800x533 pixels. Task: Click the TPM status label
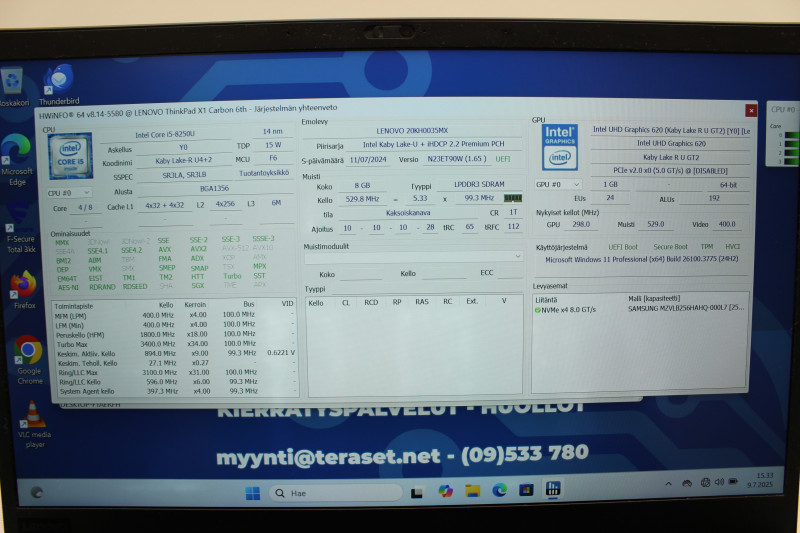(x=707, y=247)
